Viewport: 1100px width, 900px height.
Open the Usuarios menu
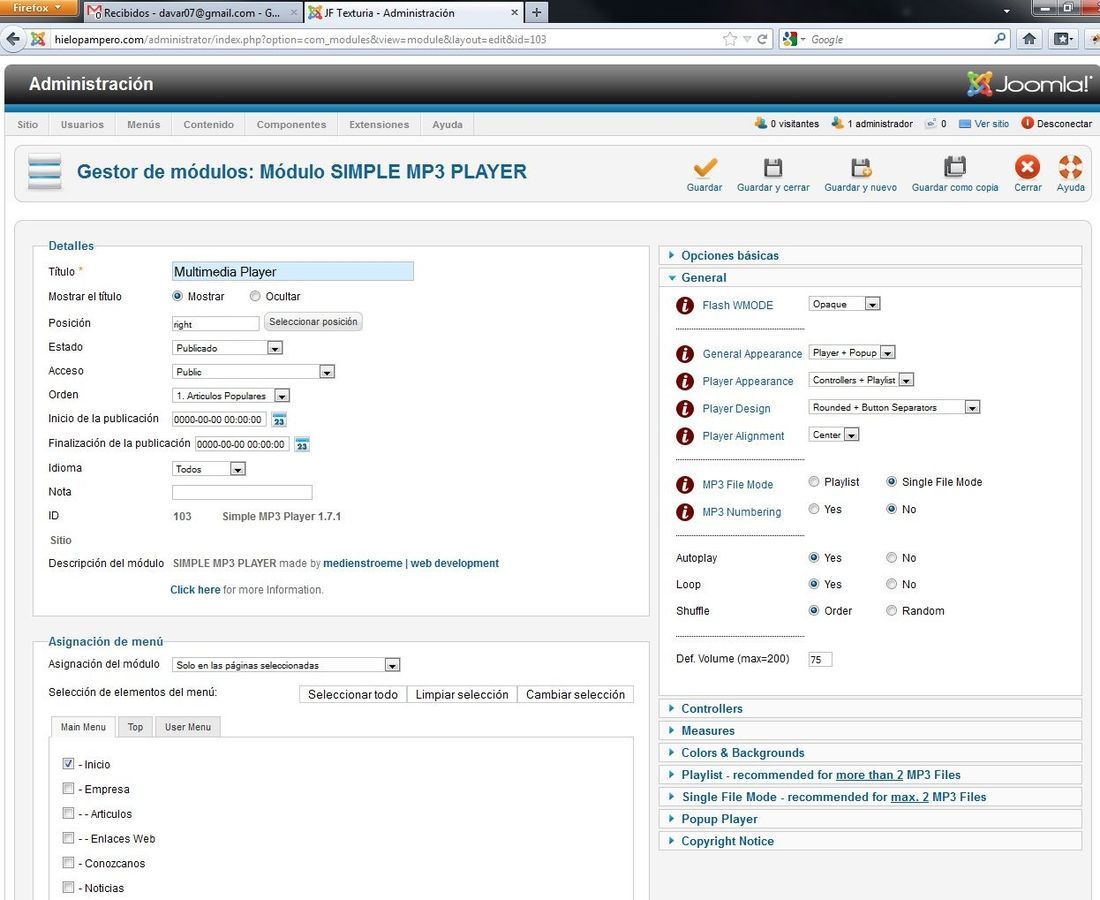click(82, 124)
